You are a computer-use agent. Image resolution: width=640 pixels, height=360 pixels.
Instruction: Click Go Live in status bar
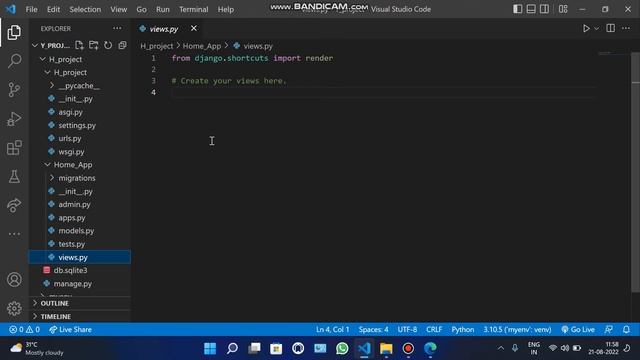pyautogui.click(x=578, y=329)
